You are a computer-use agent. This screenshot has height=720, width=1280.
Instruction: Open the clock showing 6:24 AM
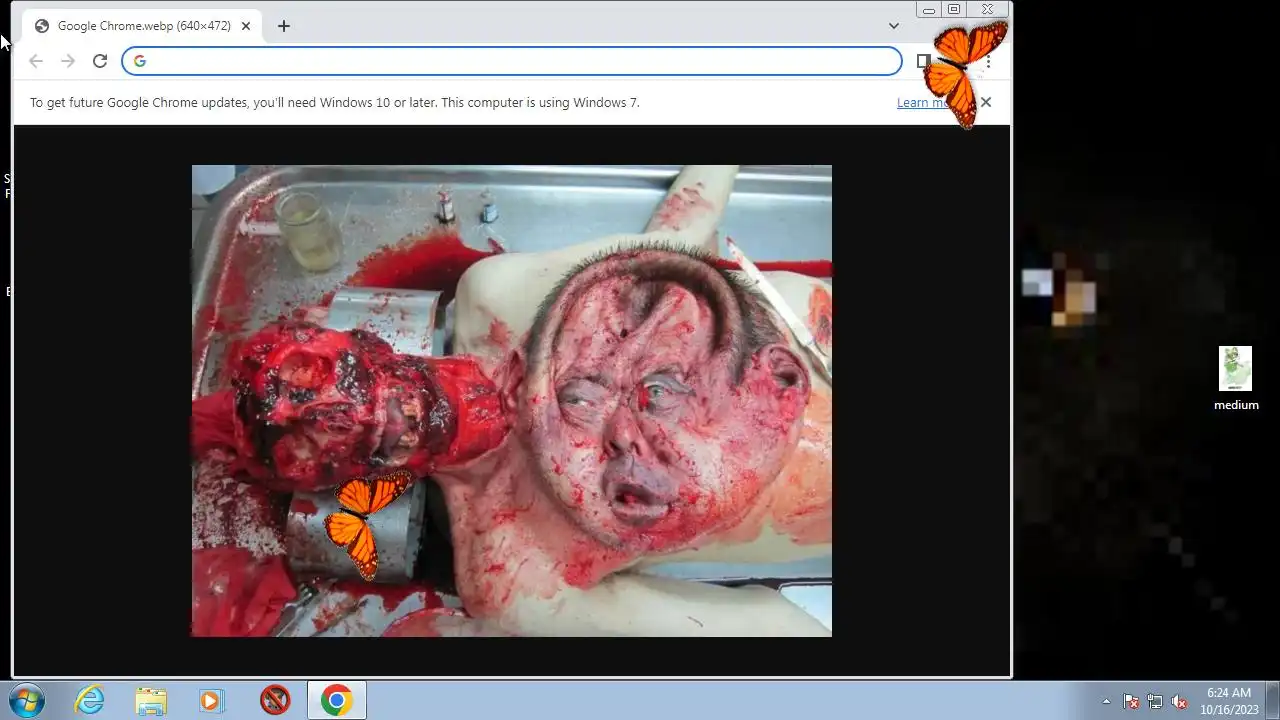tap(1228, 700)
